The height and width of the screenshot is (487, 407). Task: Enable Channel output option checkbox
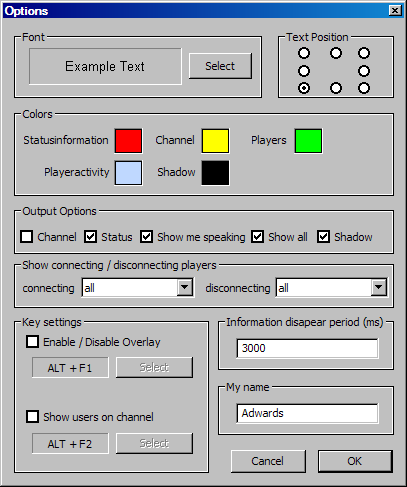pyautogui.click(x=27, y=237)
